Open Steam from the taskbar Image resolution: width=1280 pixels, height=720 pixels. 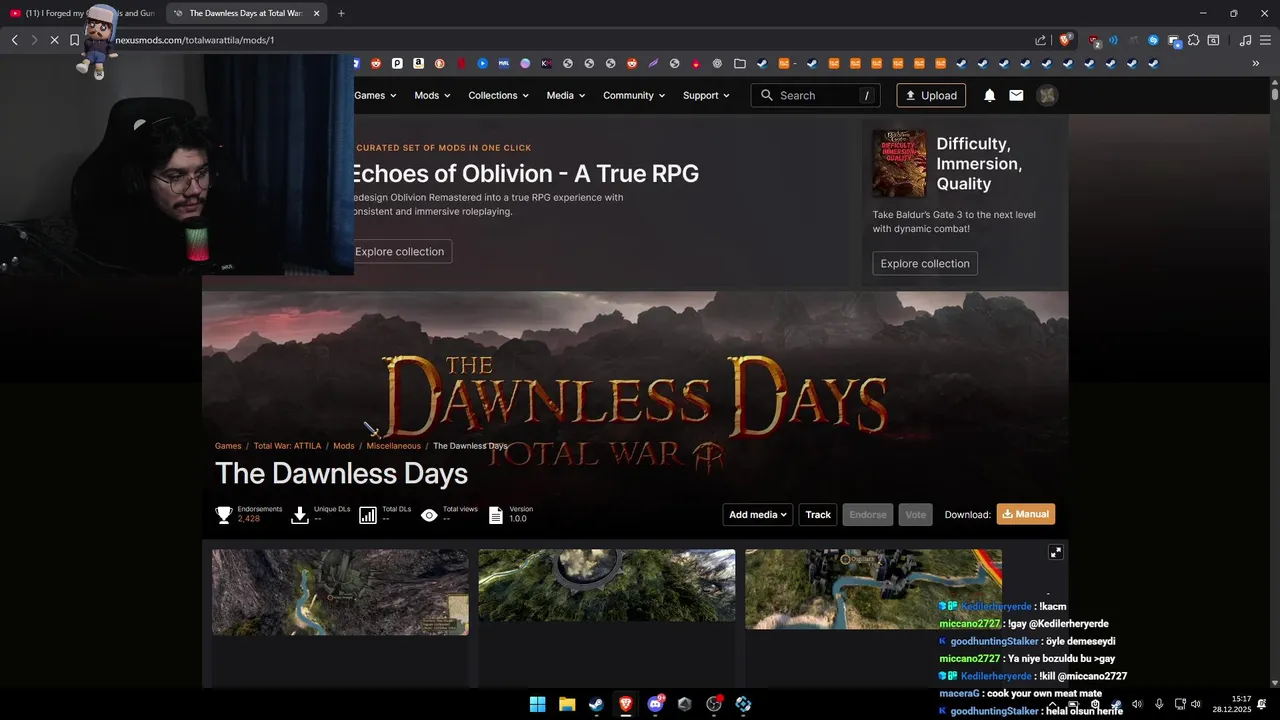click(596, 704)
